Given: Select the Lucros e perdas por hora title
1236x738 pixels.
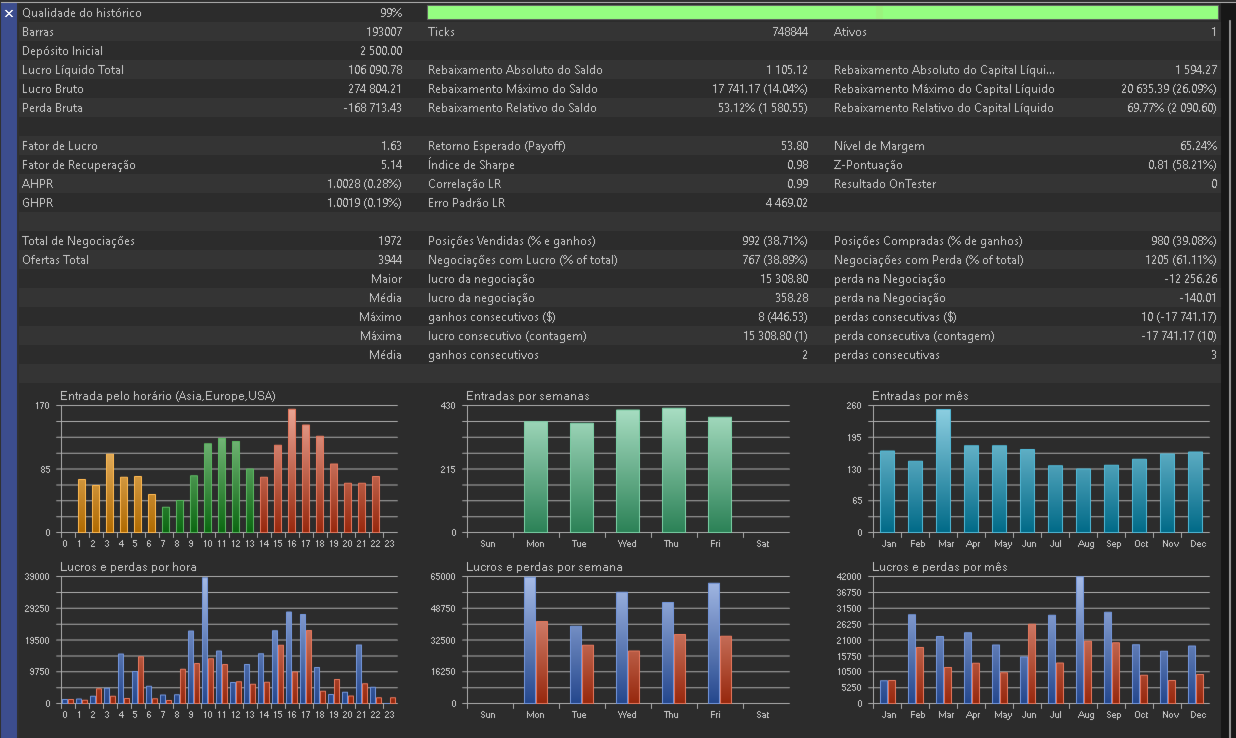Looking at the screenshot, I should coord(128,567).
